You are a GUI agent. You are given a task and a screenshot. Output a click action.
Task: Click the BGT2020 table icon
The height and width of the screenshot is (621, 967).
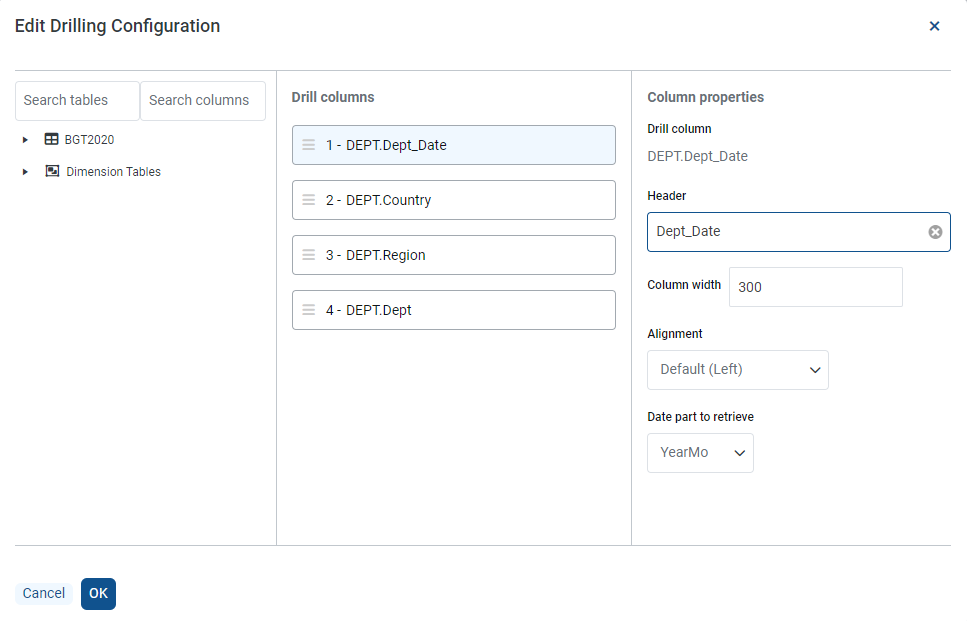point(51,140)
